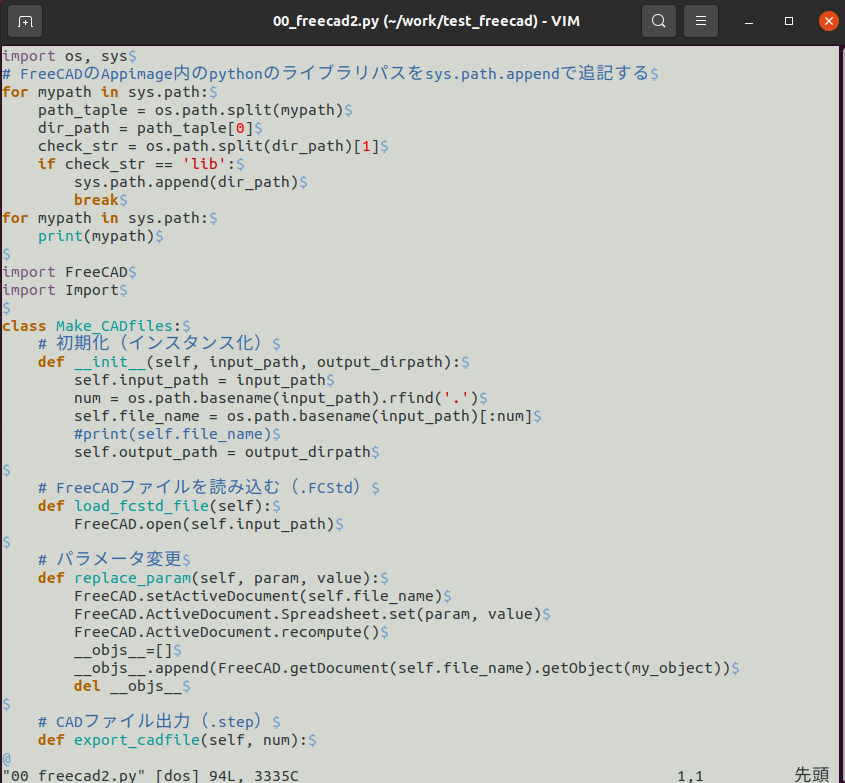Minimize the VIM terminal window

point(749,22)
